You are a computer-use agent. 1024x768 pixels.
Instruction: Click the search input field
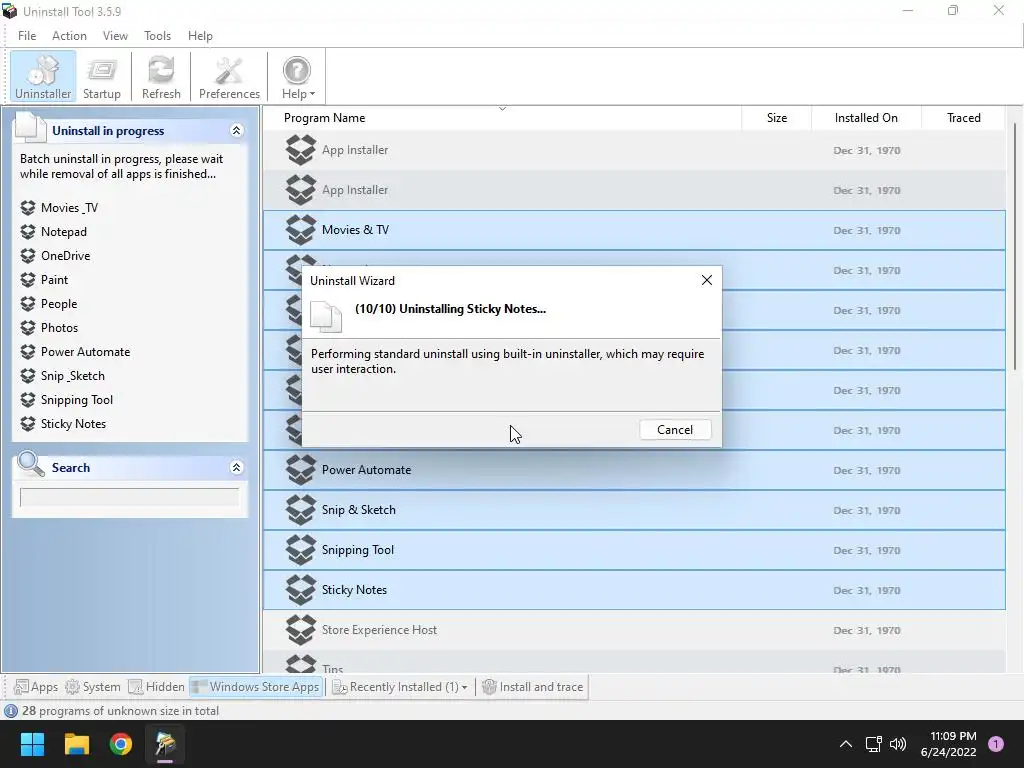(x=129, y=498)
